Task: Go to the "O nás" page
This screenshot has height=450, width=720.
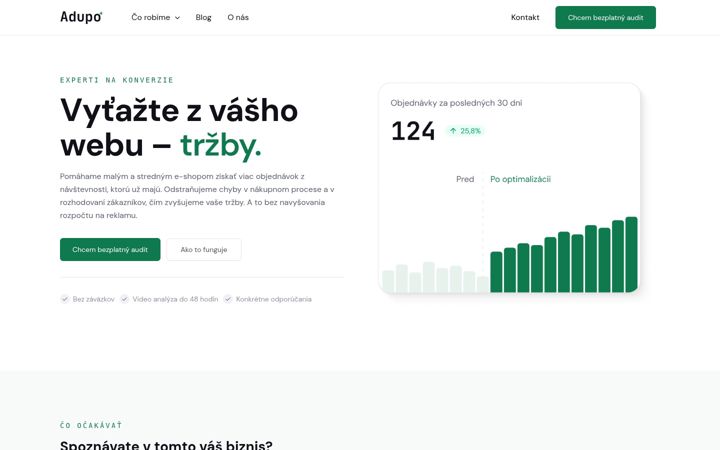Action: pyautogui.click(x=238, y=17)
